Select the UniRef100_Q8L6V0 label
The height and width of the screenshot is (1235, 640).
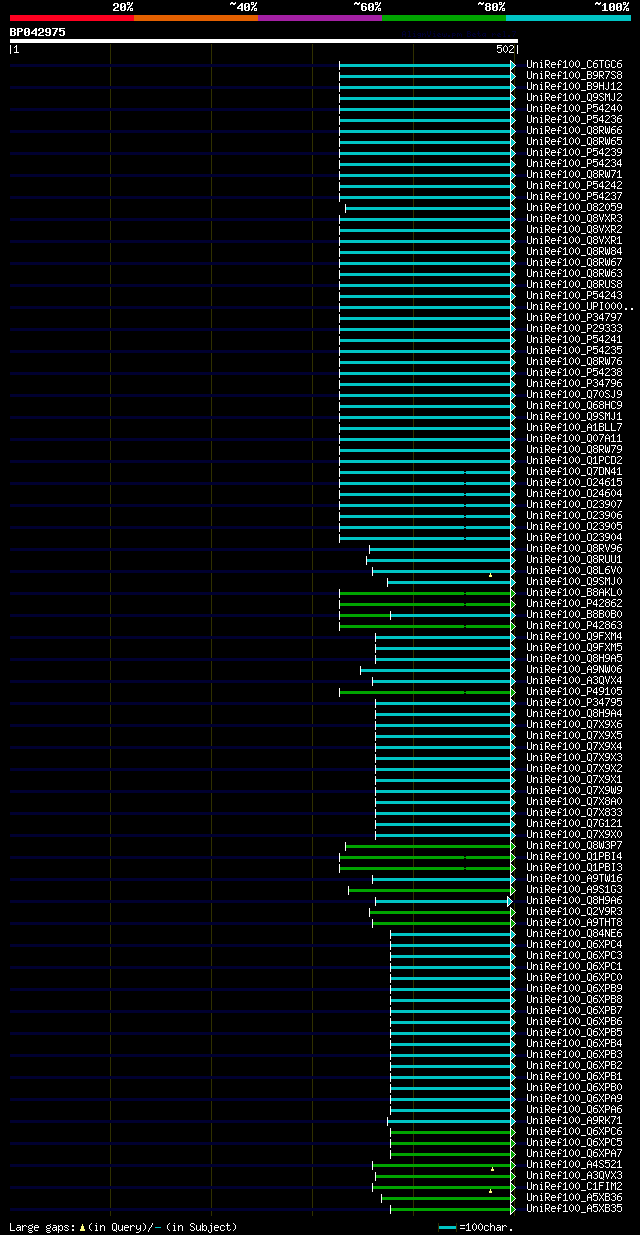point(574,570)
